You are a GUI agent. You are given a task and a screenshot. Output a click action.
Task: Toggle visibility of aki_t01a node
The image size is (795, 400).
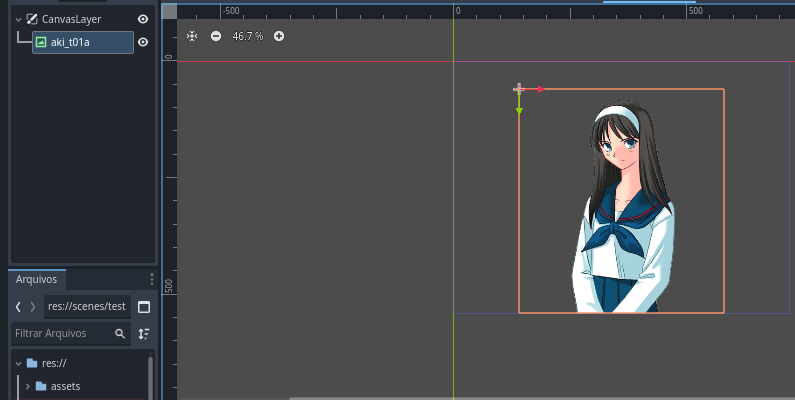pyautogui.click(x=143, y=42)
